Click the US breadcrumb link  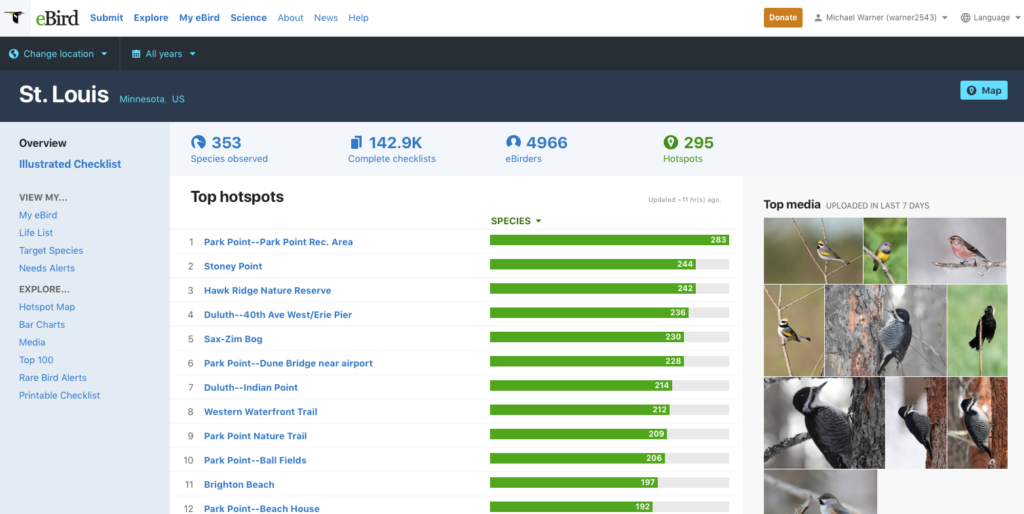(x=178, y=99)
